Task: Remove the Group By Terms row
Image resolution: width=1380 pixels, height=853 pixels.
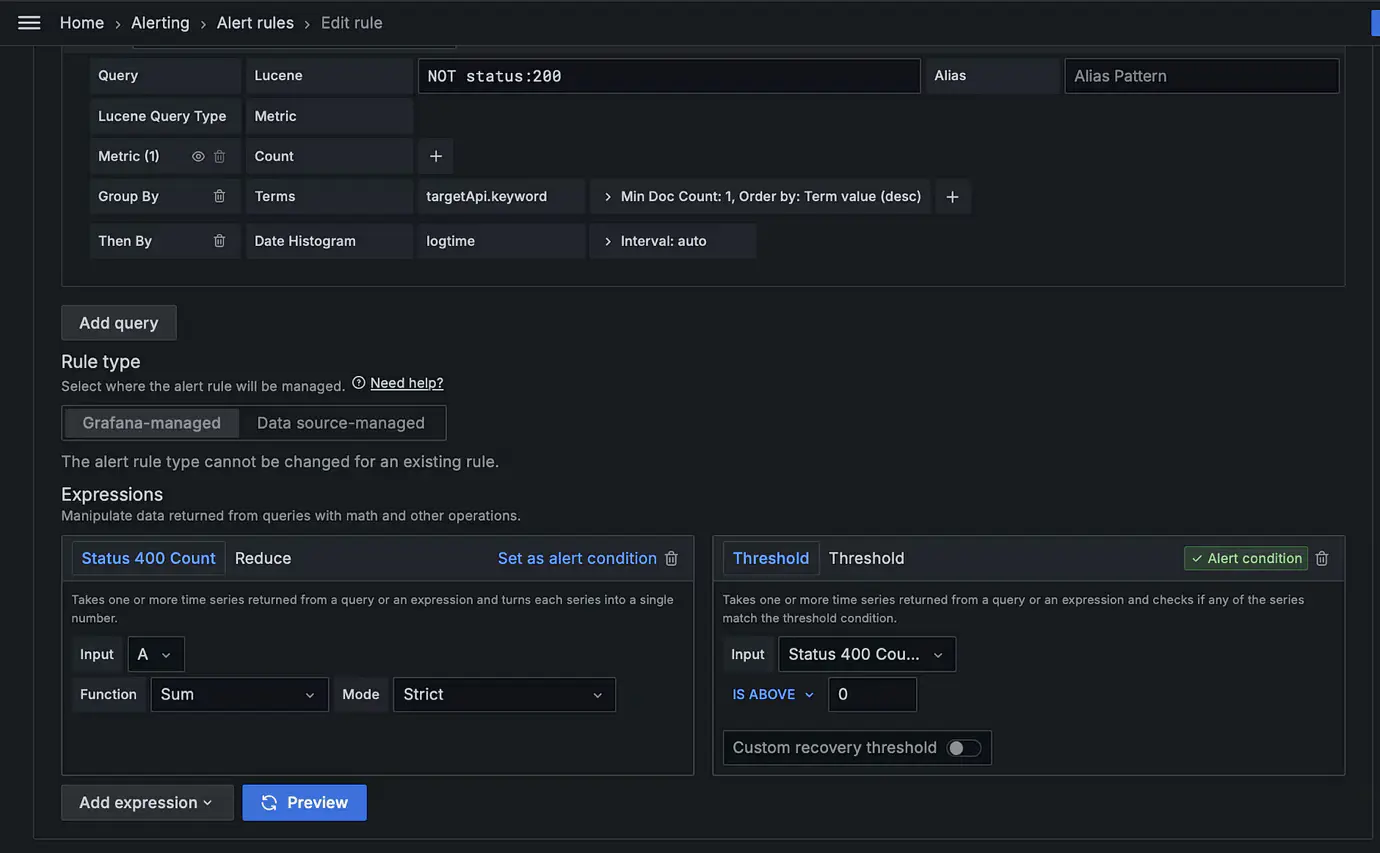Action: coord(220,196)
